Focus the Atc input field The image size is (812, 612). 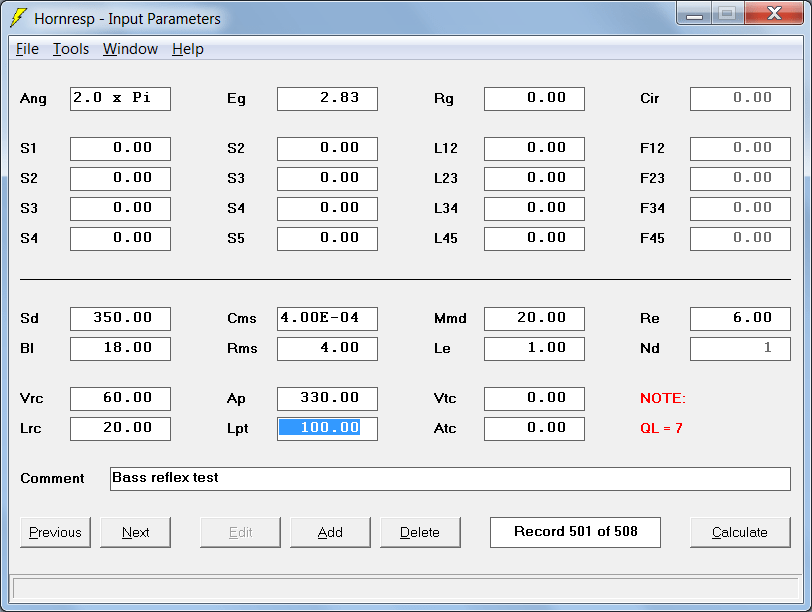pyautogui.click(x=534, y=429)
